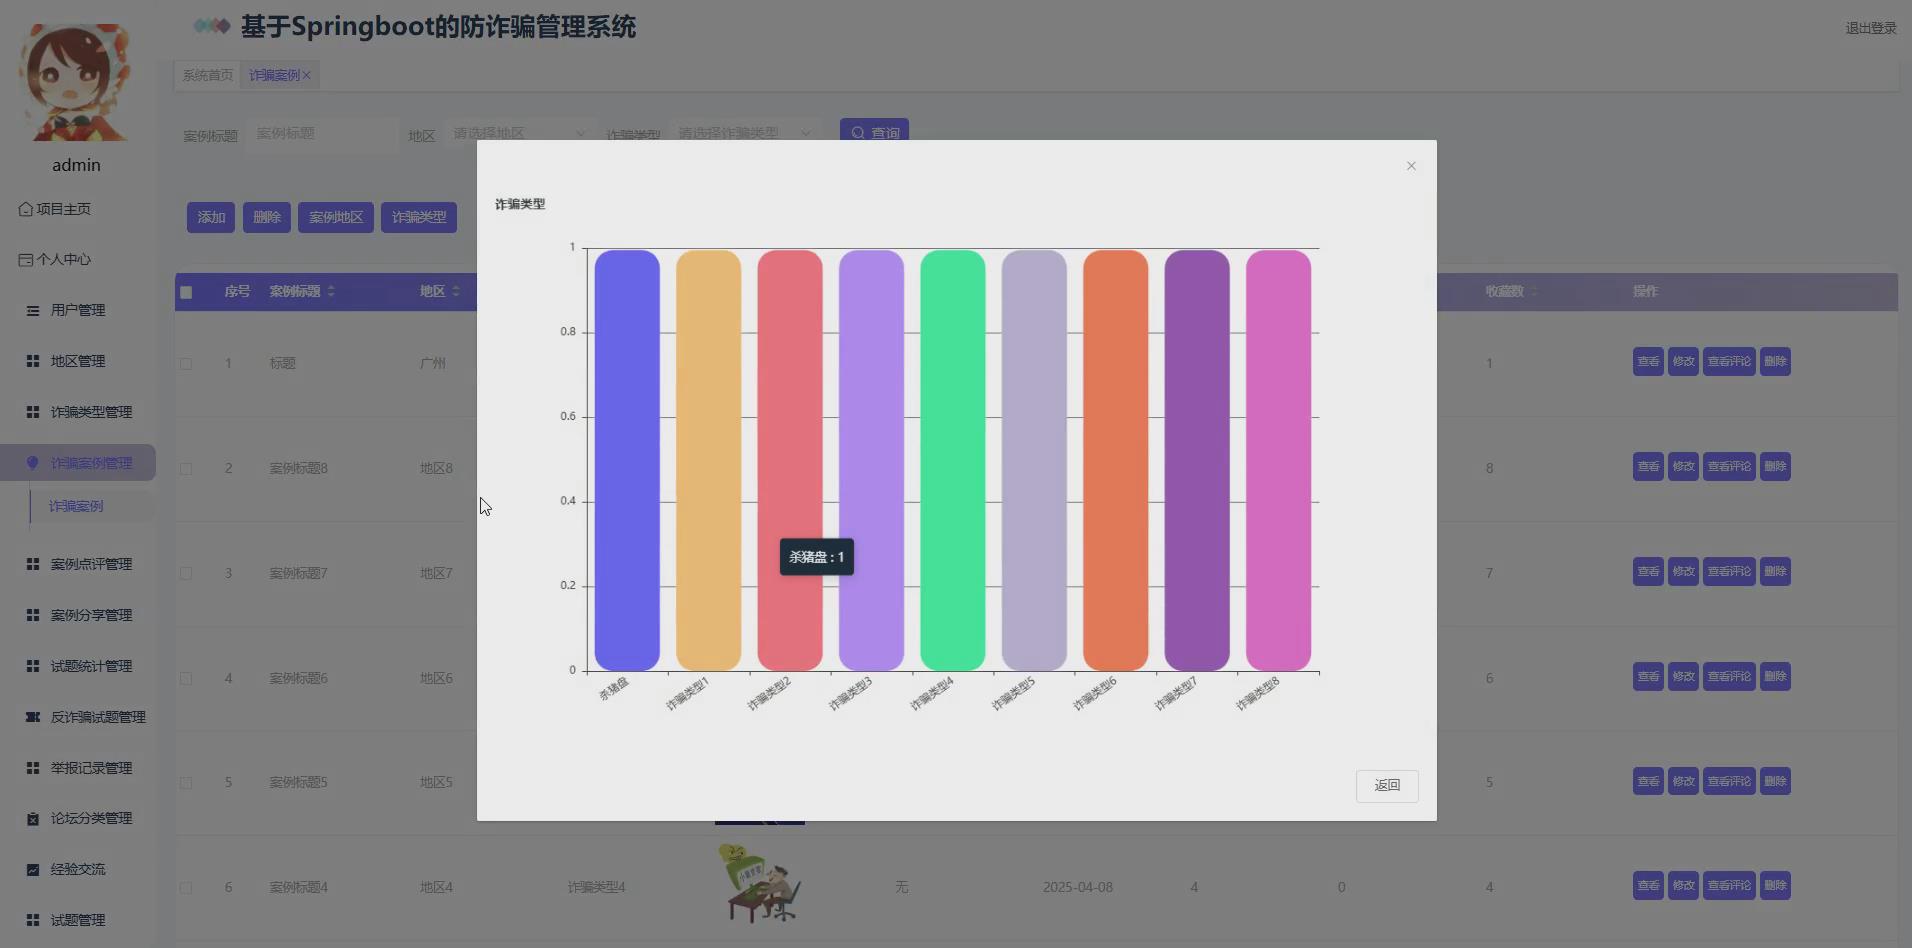The width and height of the screenshot is (1912, 948).
Task: Check the 案例标题7 row checkbox
Action: [x=186, y=573]
